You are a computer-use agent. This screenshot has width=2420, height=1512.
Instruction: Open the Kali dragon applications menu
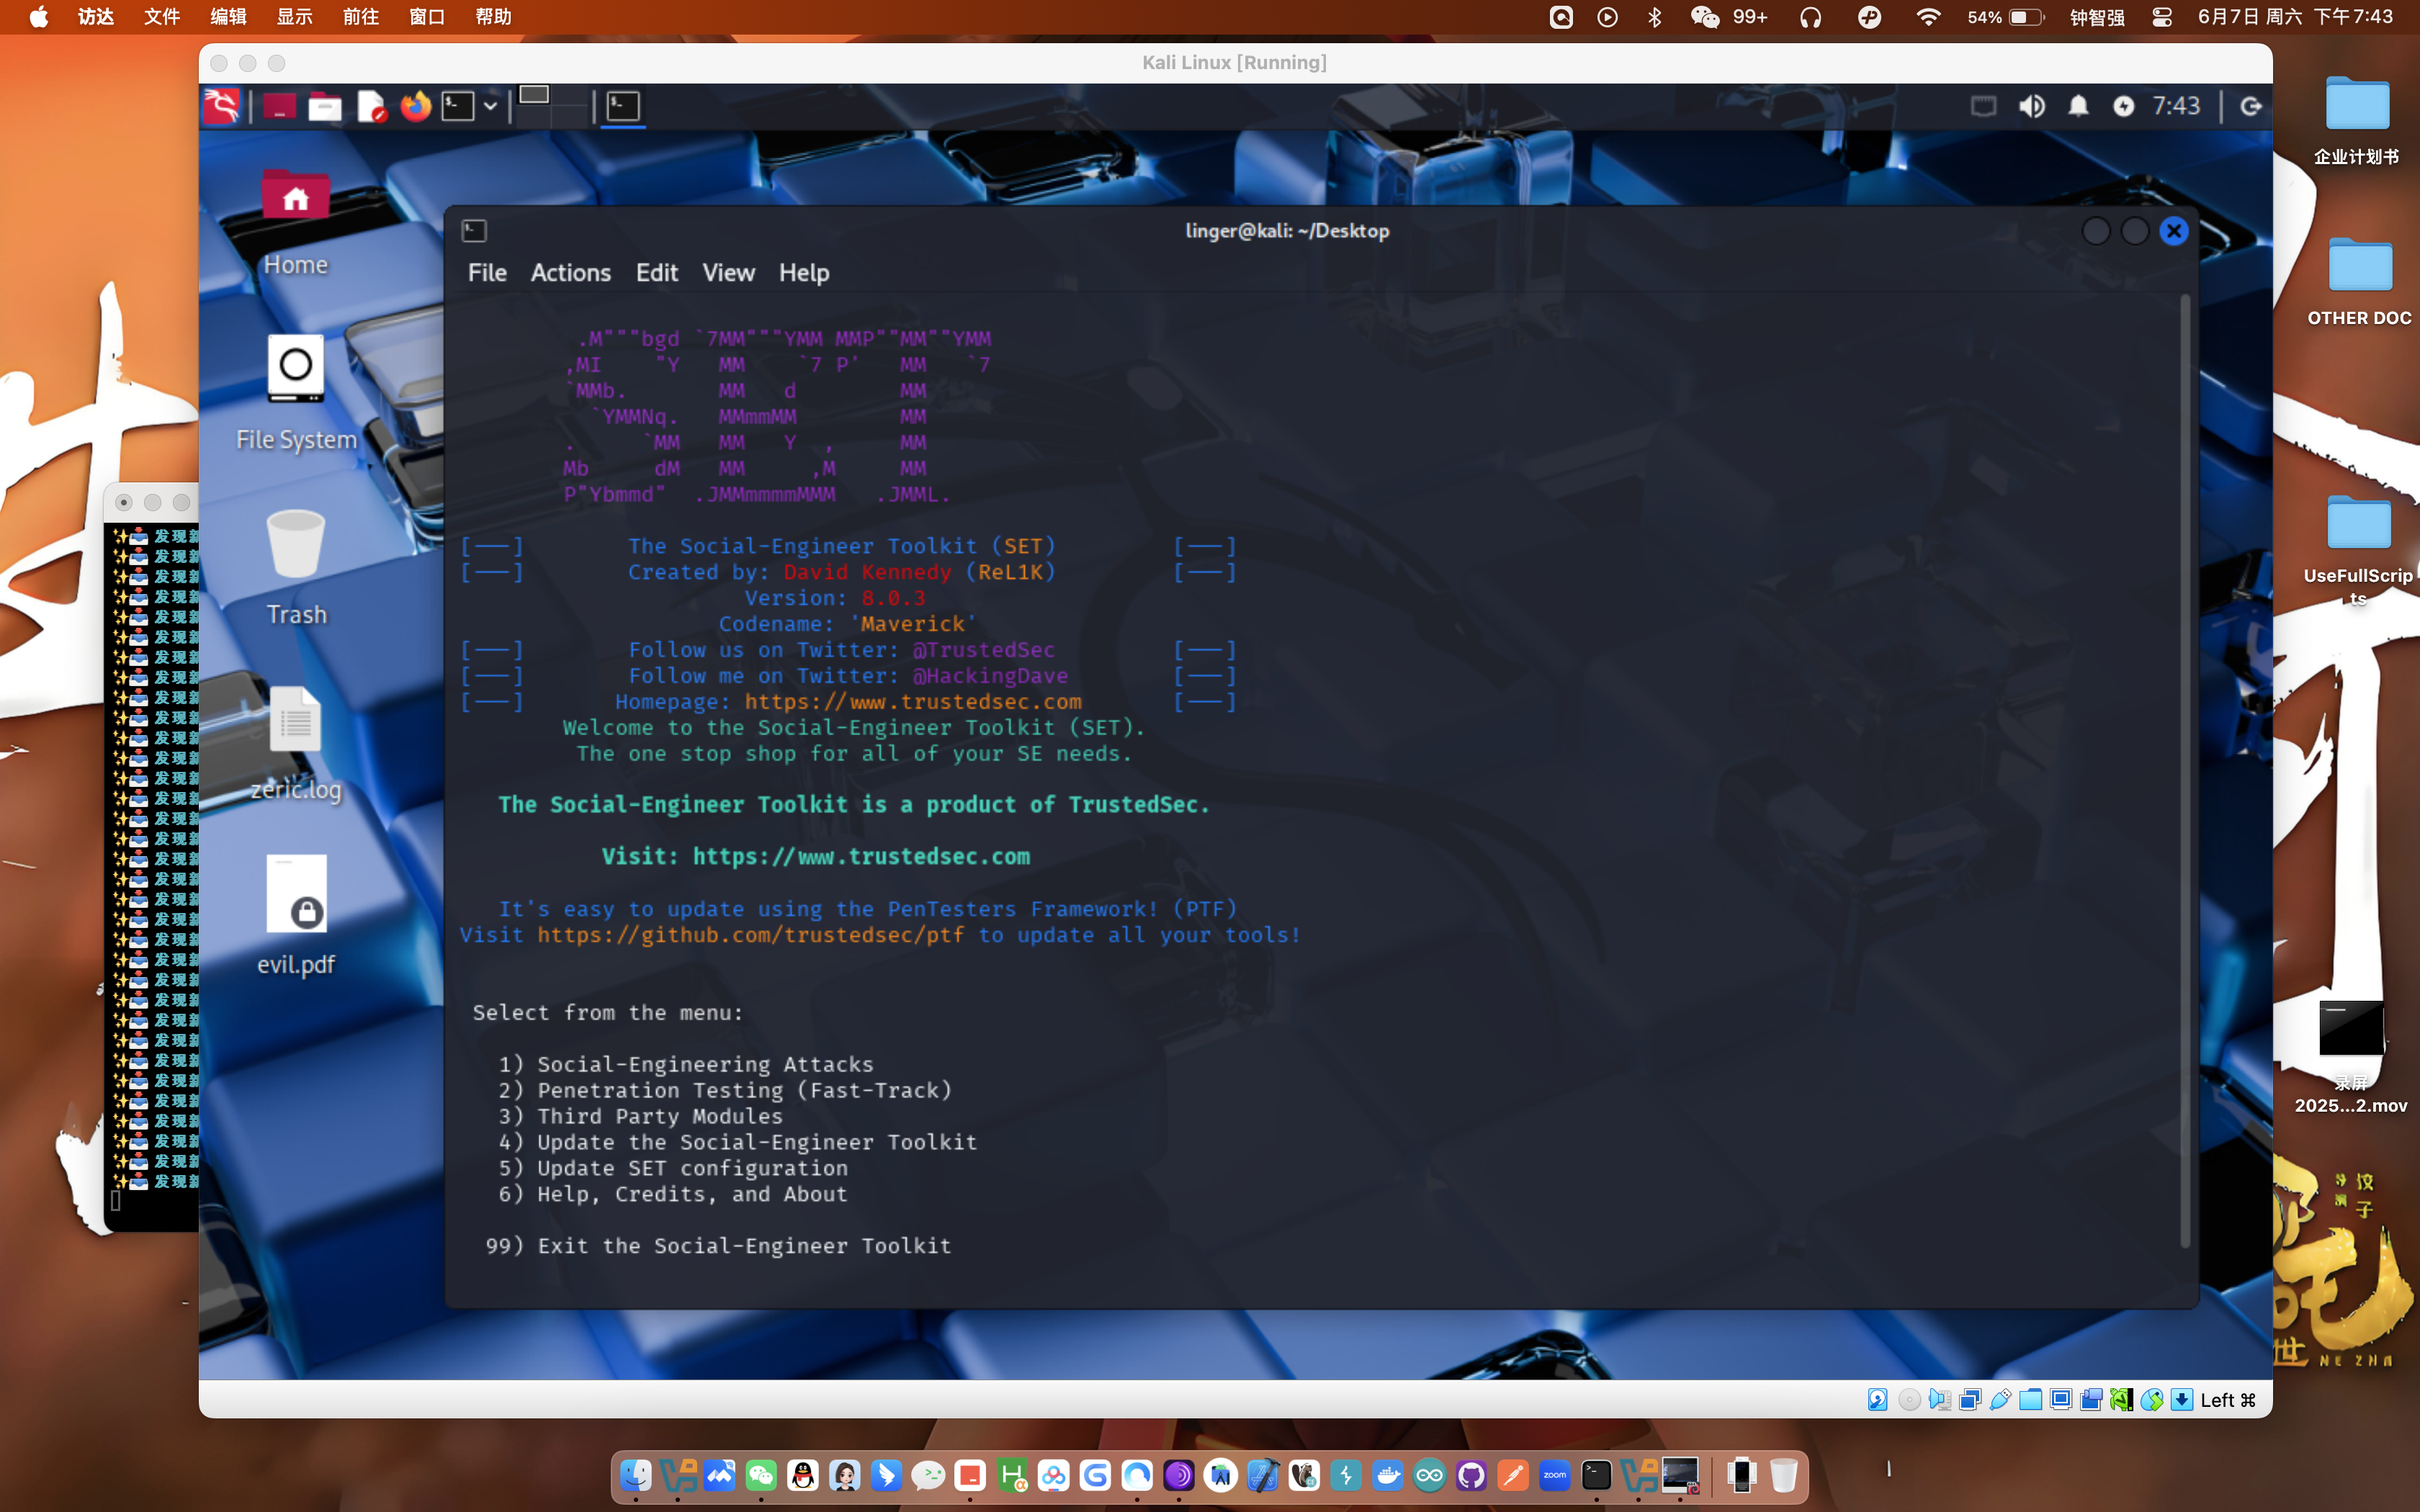(x=222, y=106)
